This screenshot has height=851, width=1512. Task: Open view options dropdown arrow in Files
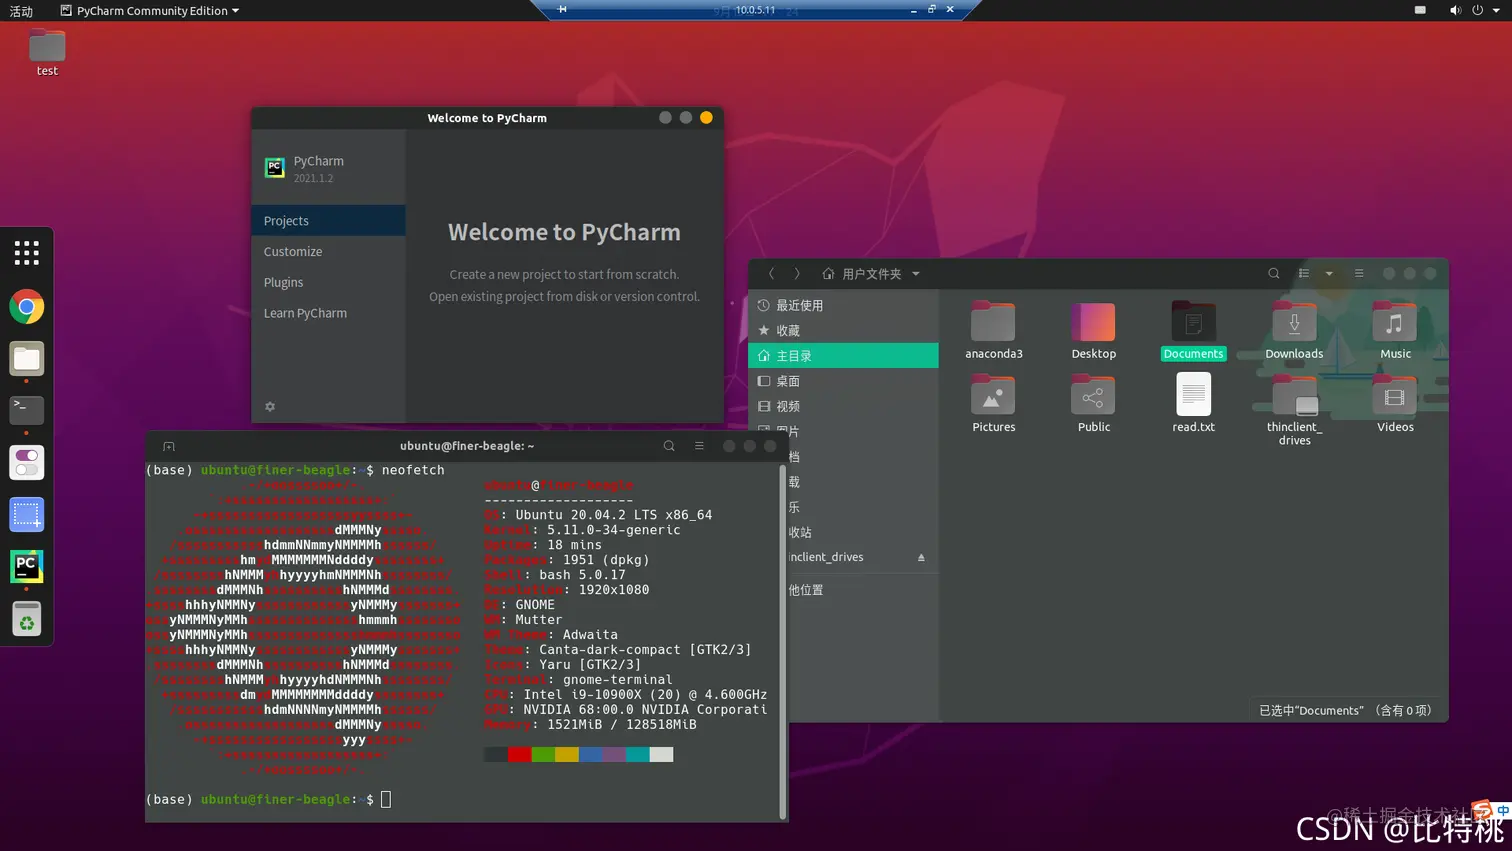[x=1329, y=273]
